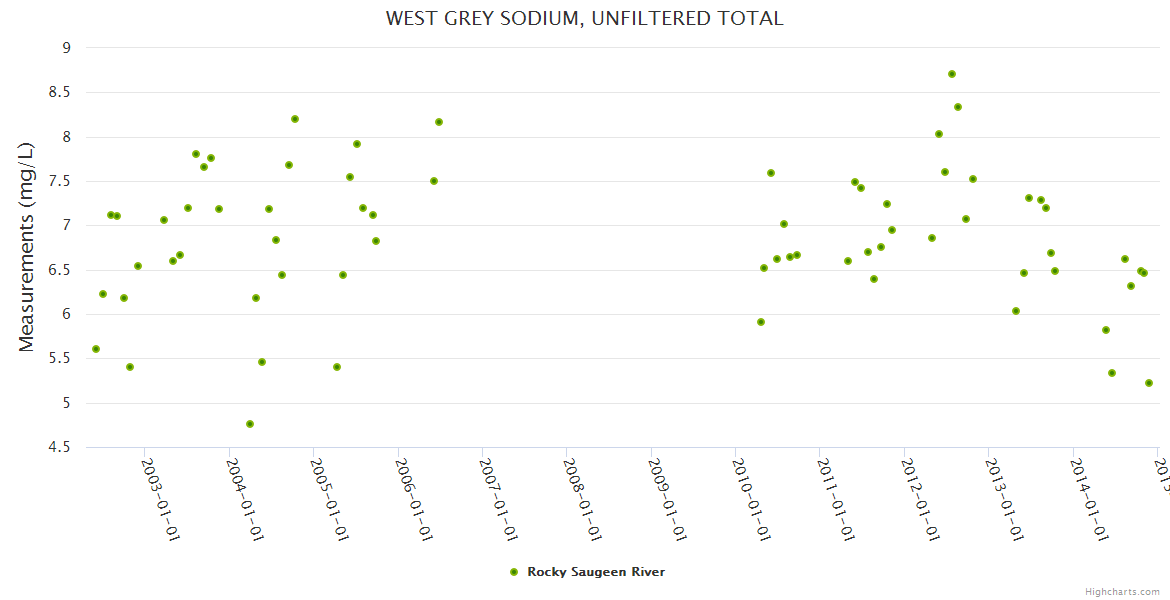Select the lowest 2010 data point near 5.9

pyautogui.click(x=761, y=322)
